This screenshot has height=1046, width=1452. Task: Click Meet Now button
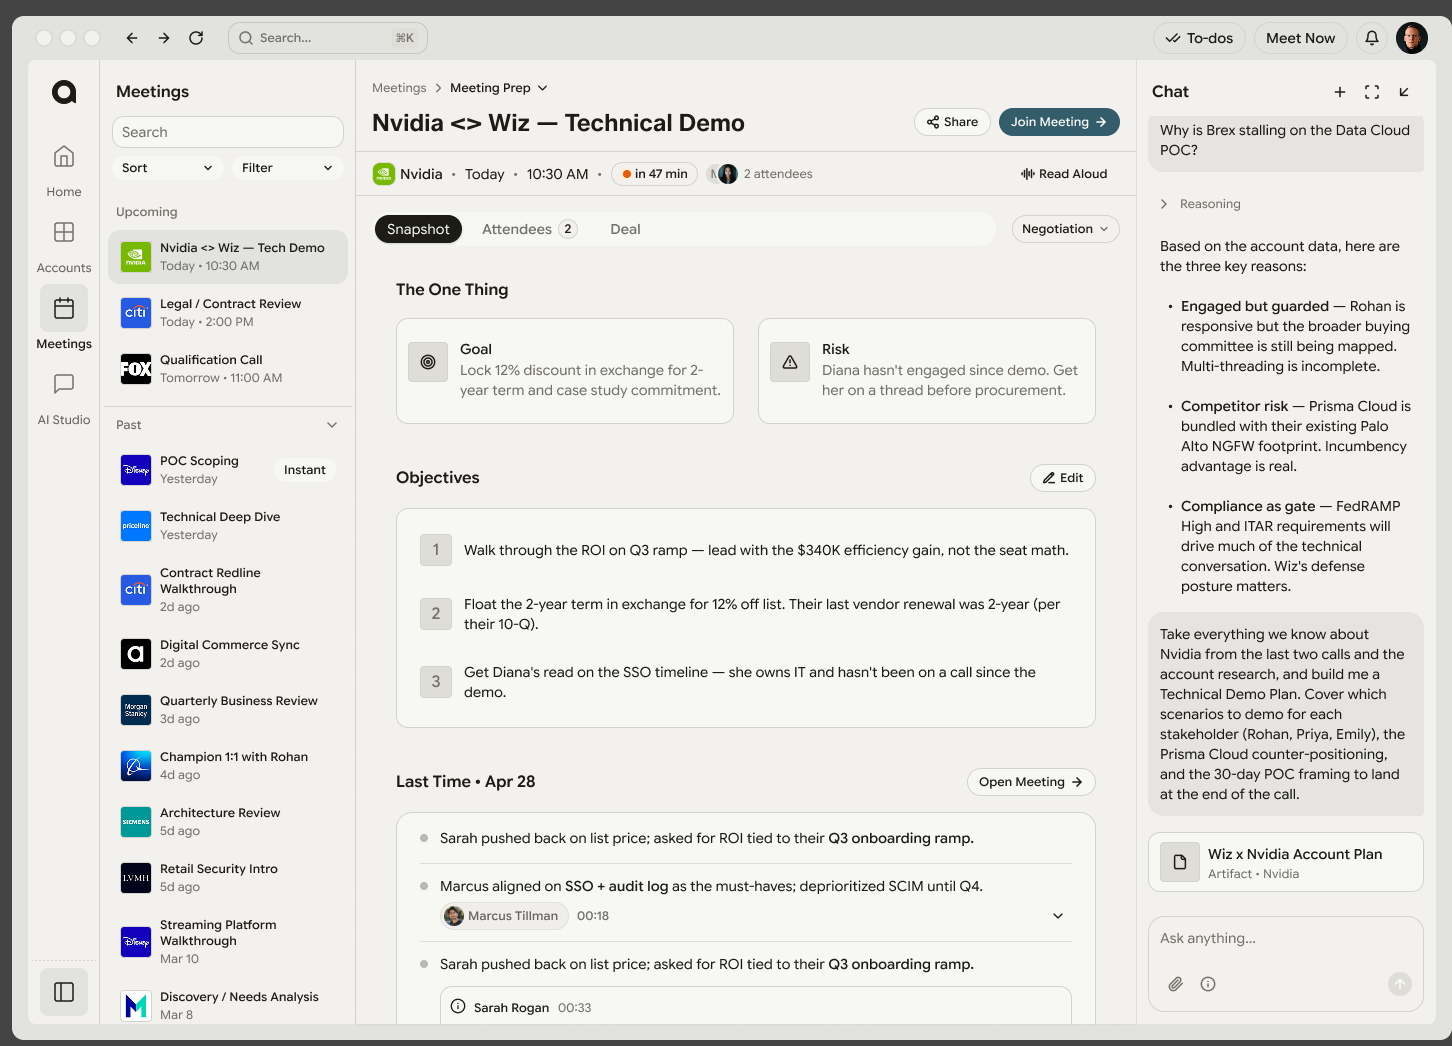[1300, 38]
